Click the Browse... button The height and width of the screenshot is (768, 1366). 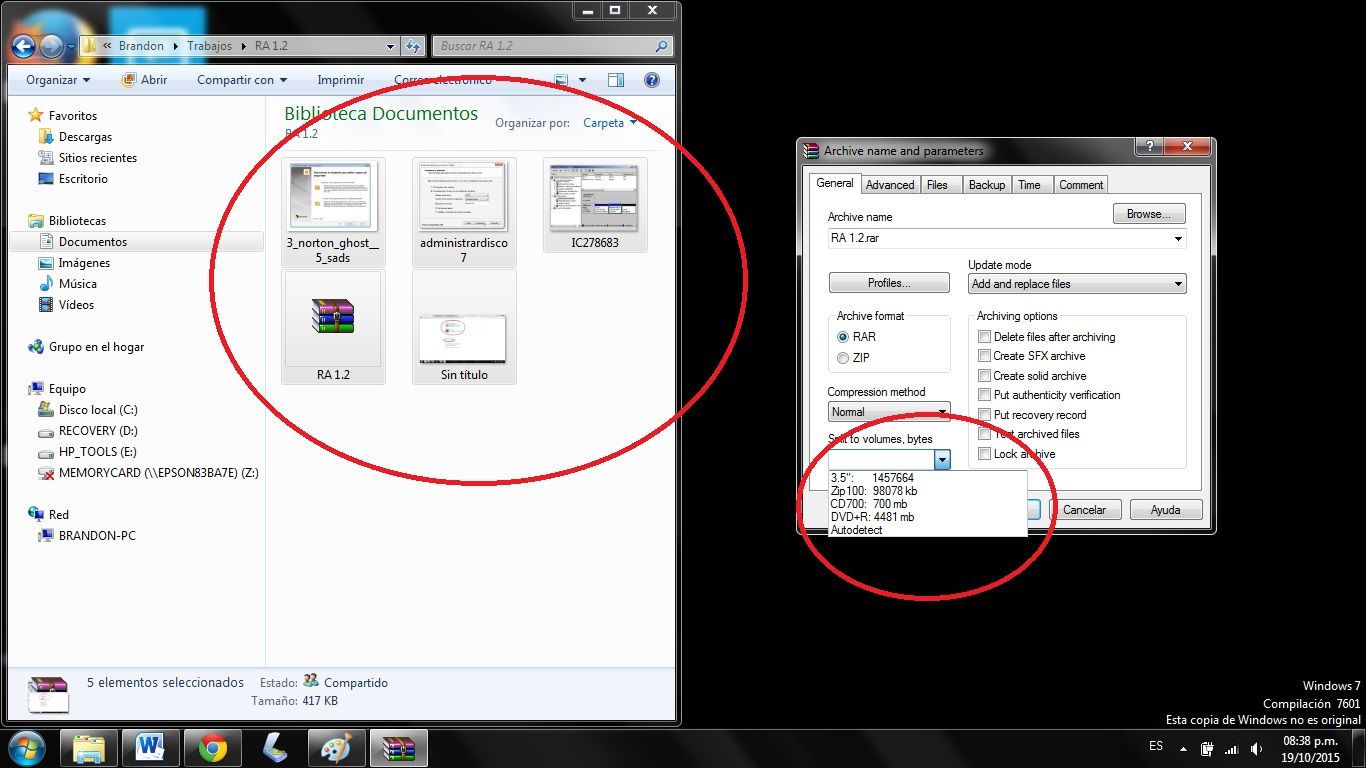(x=1149, y=214)
